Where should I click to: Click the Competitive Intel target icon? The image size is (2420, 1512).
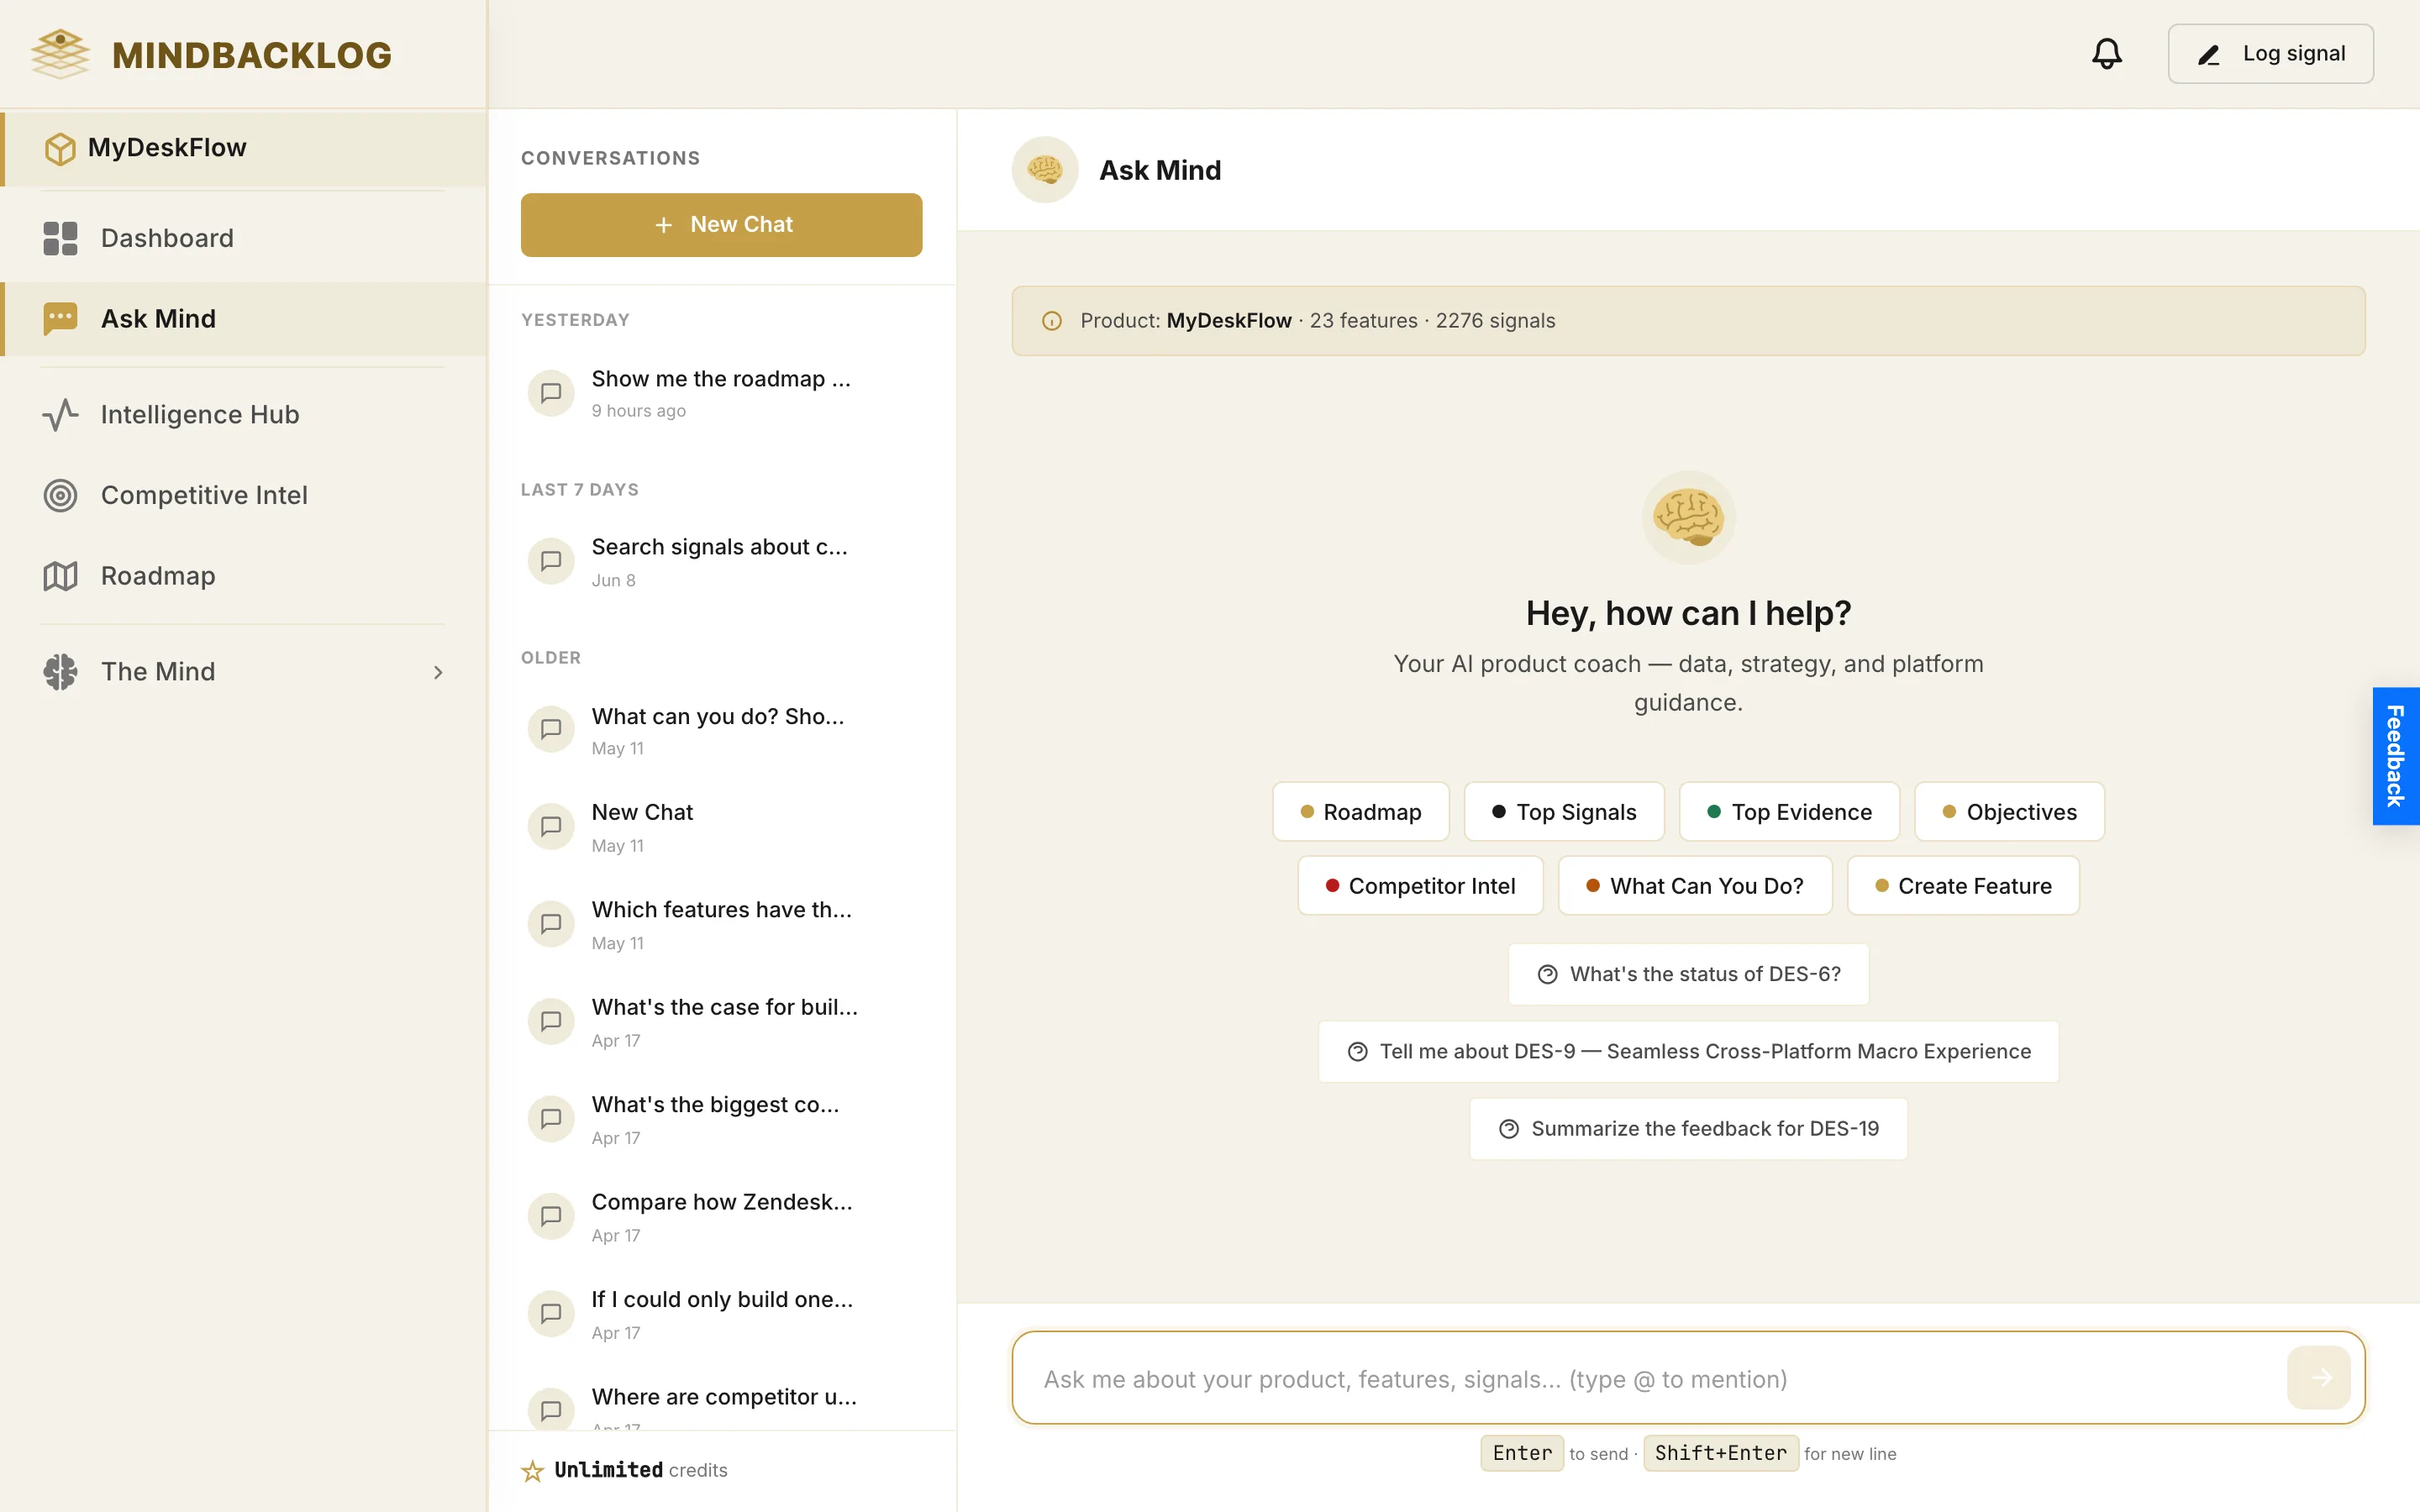click(60, 495)
